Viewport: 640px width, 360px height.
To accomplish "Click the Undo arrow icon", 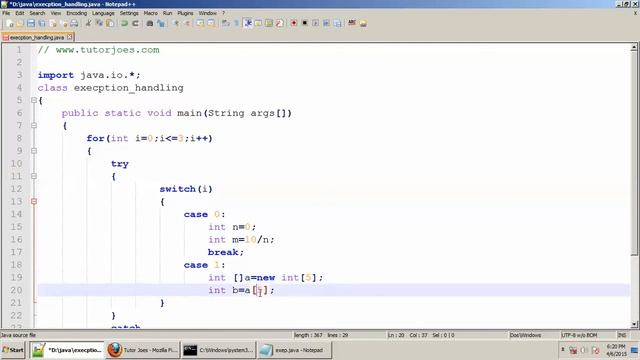I will tap(124, 23).
